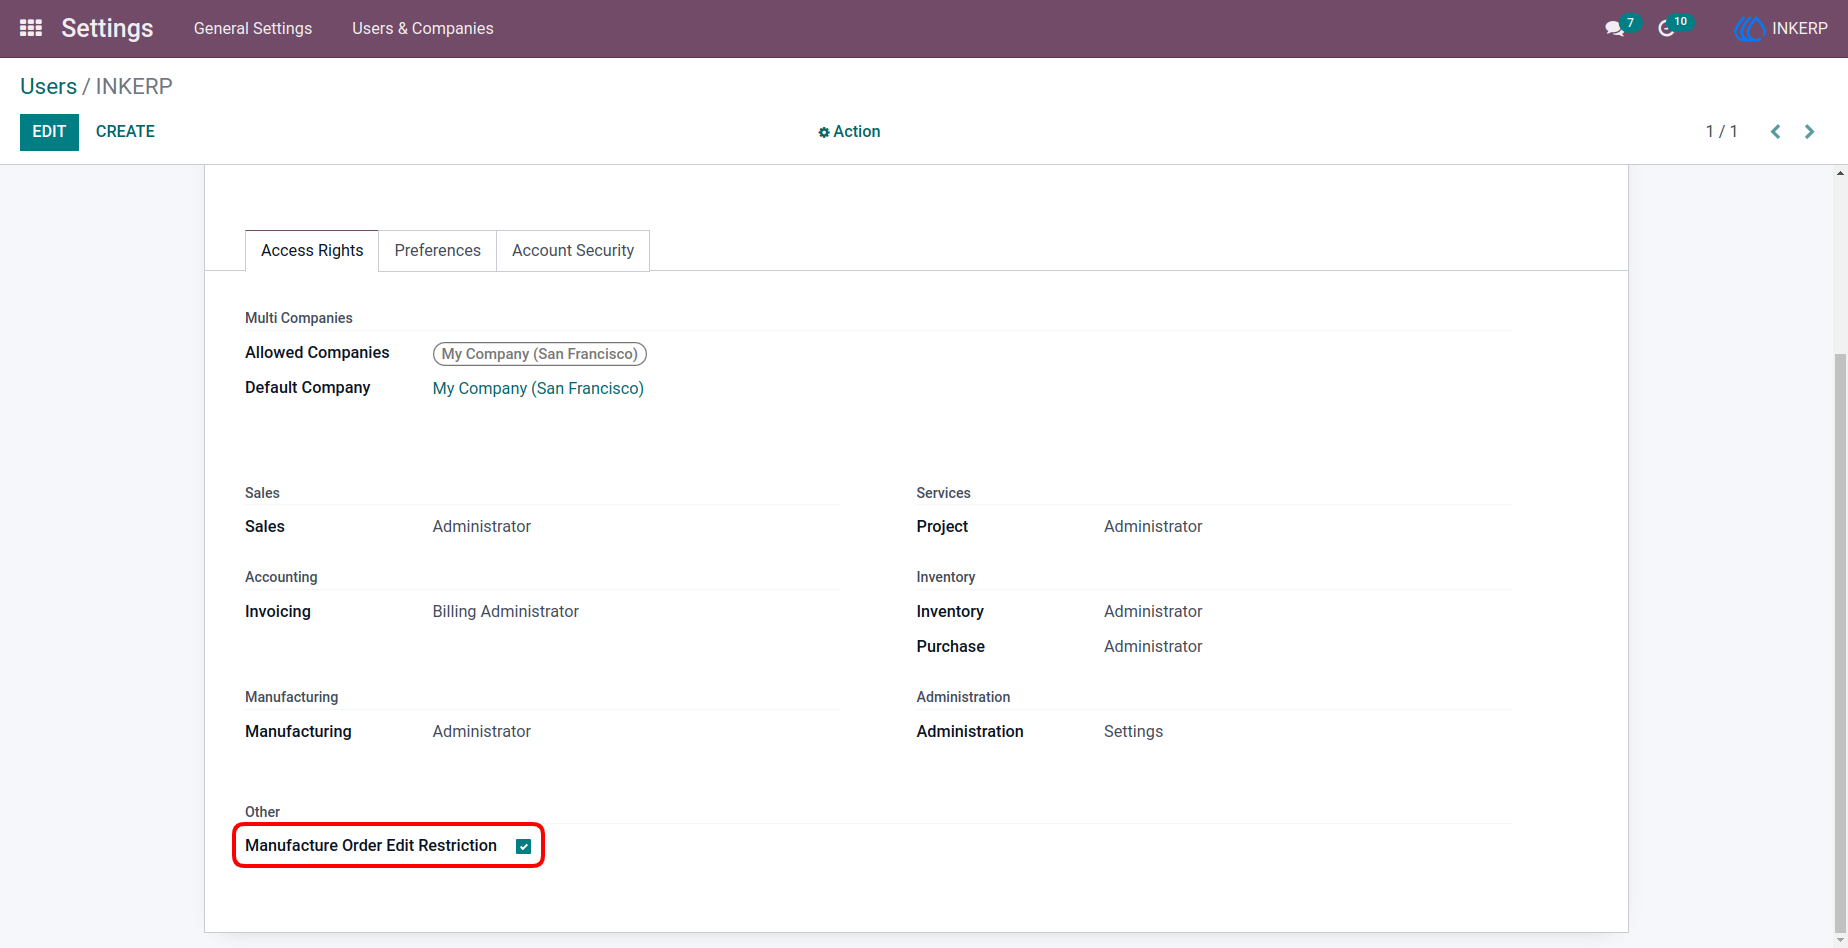Open Users & Companies menu
Image resolution: width=1848 pixels, height=948 pixels.
tap(423, 28)
